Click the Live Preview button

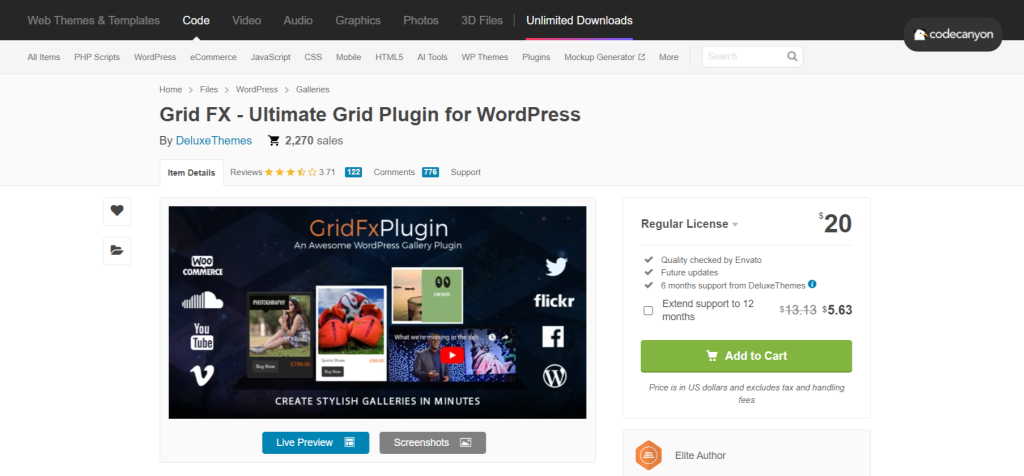tap(315, 443)
